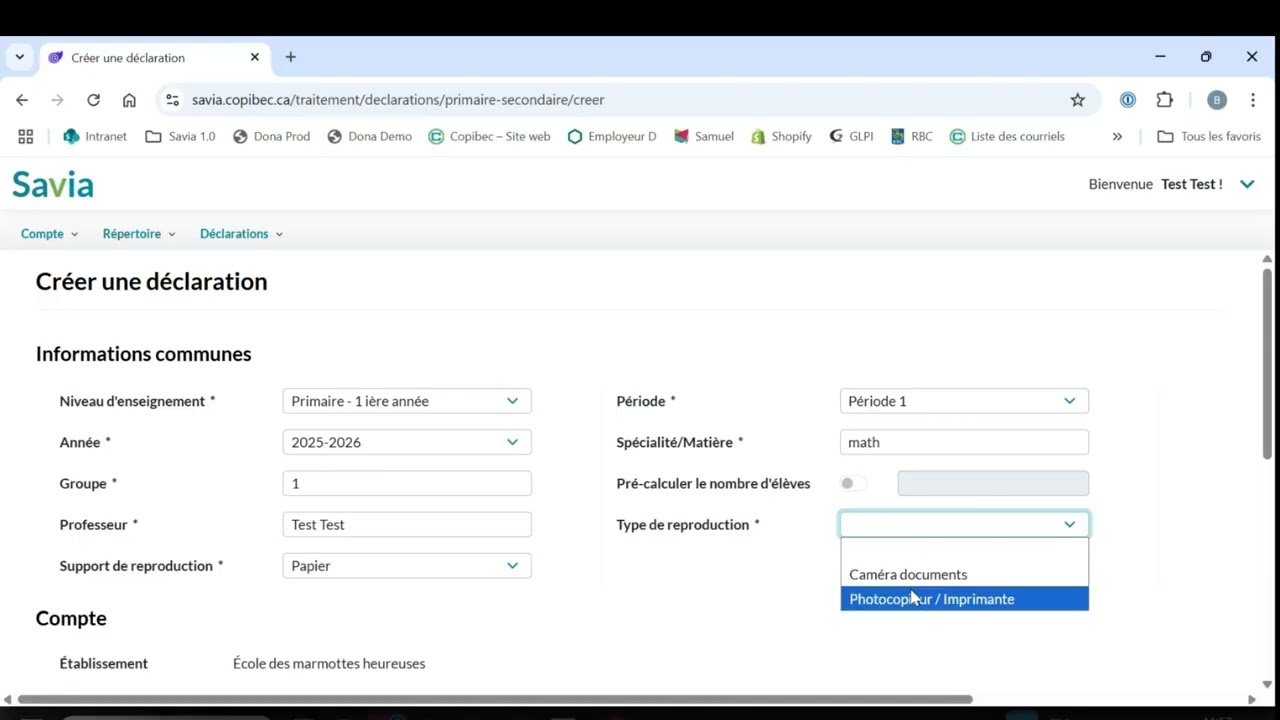This screenshot has width=1280, height=720.
Task: Go forward to the next page
Action: coord(57,100)
